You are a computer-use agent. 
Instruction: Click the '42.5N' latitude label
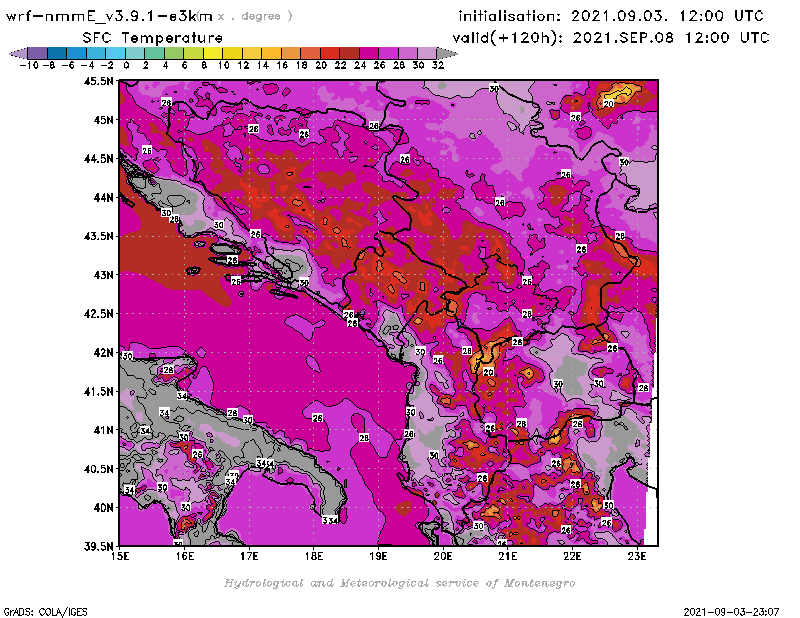tap(98, 314)
